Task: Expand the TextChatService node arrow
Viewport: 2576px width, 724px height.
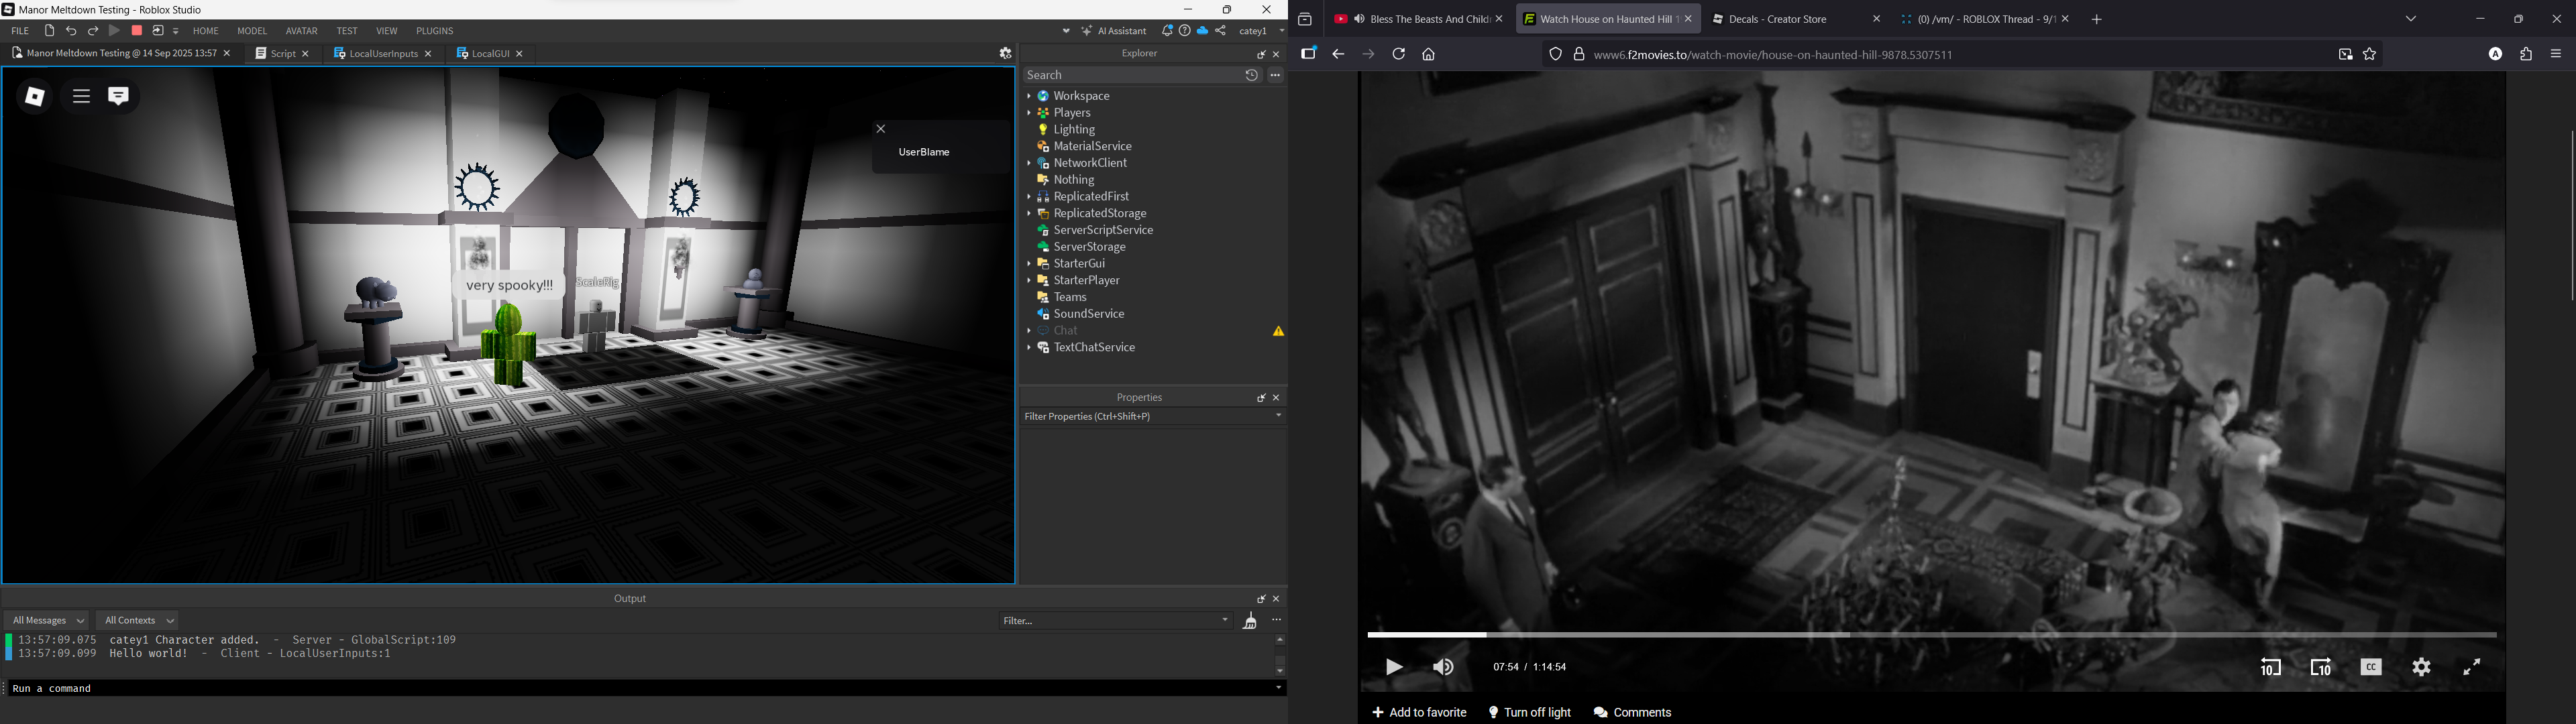Action: [1028, 348]
